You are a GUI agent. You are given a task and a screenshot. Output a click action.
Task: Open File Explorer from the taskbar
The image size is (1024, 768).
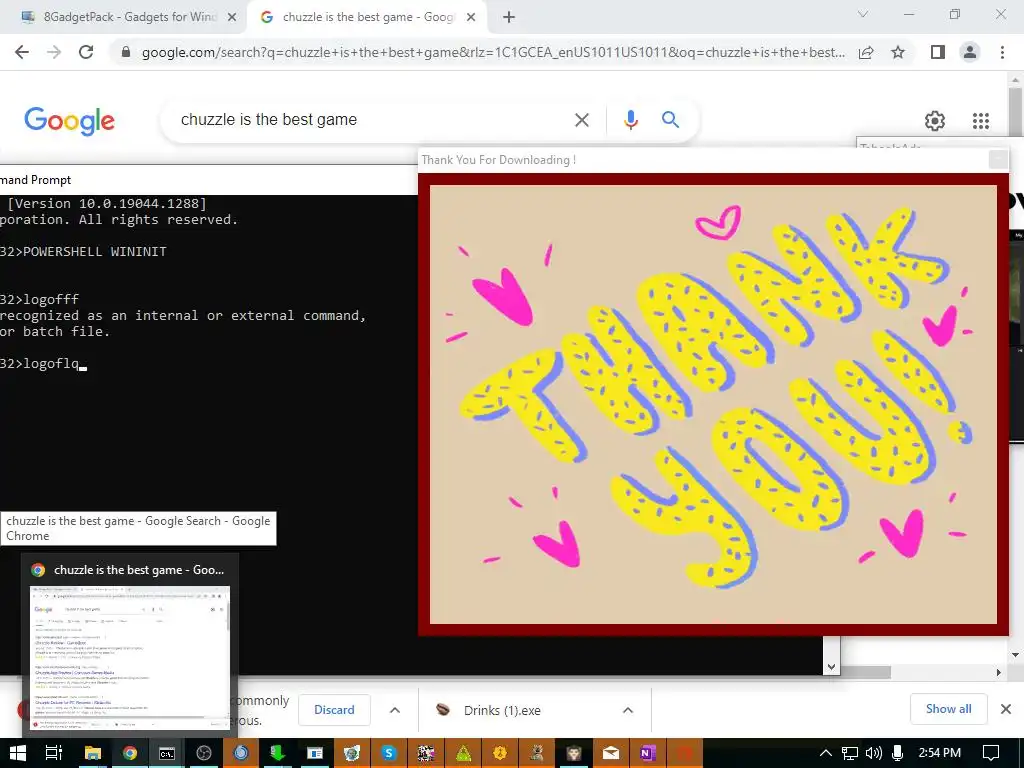[93, 753]
